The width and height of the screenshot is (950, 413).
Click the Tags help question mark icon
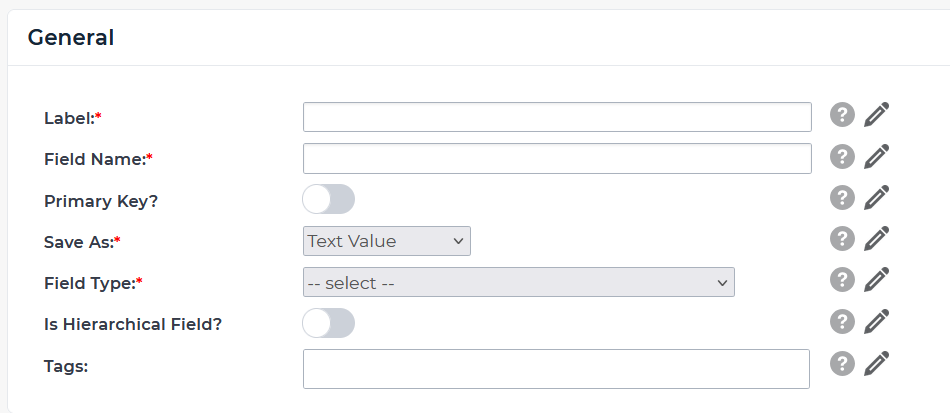[842, 363]
